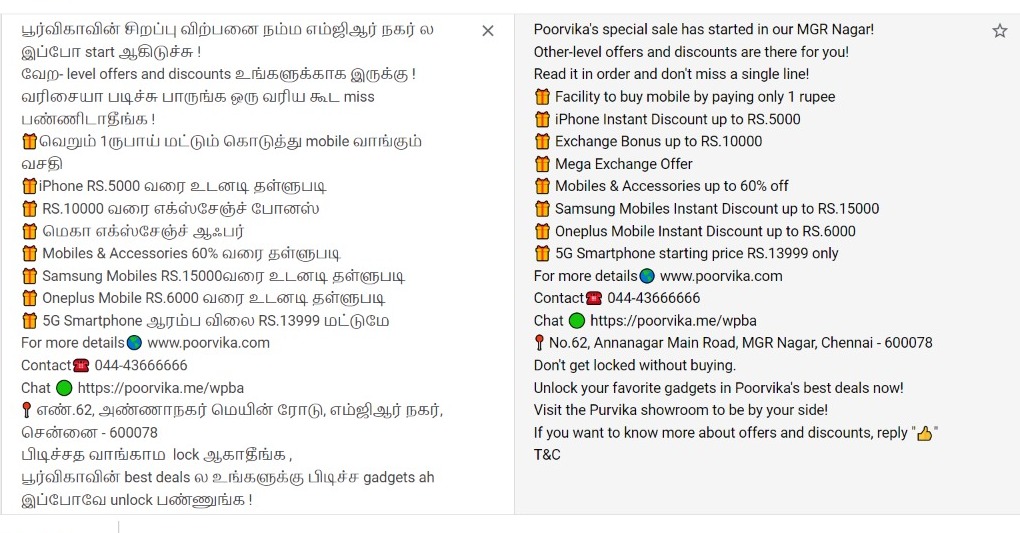Click the thumbs-up emoji in the reply line
The height and width of the screenshot is (533, 1020).
point(924,433)
